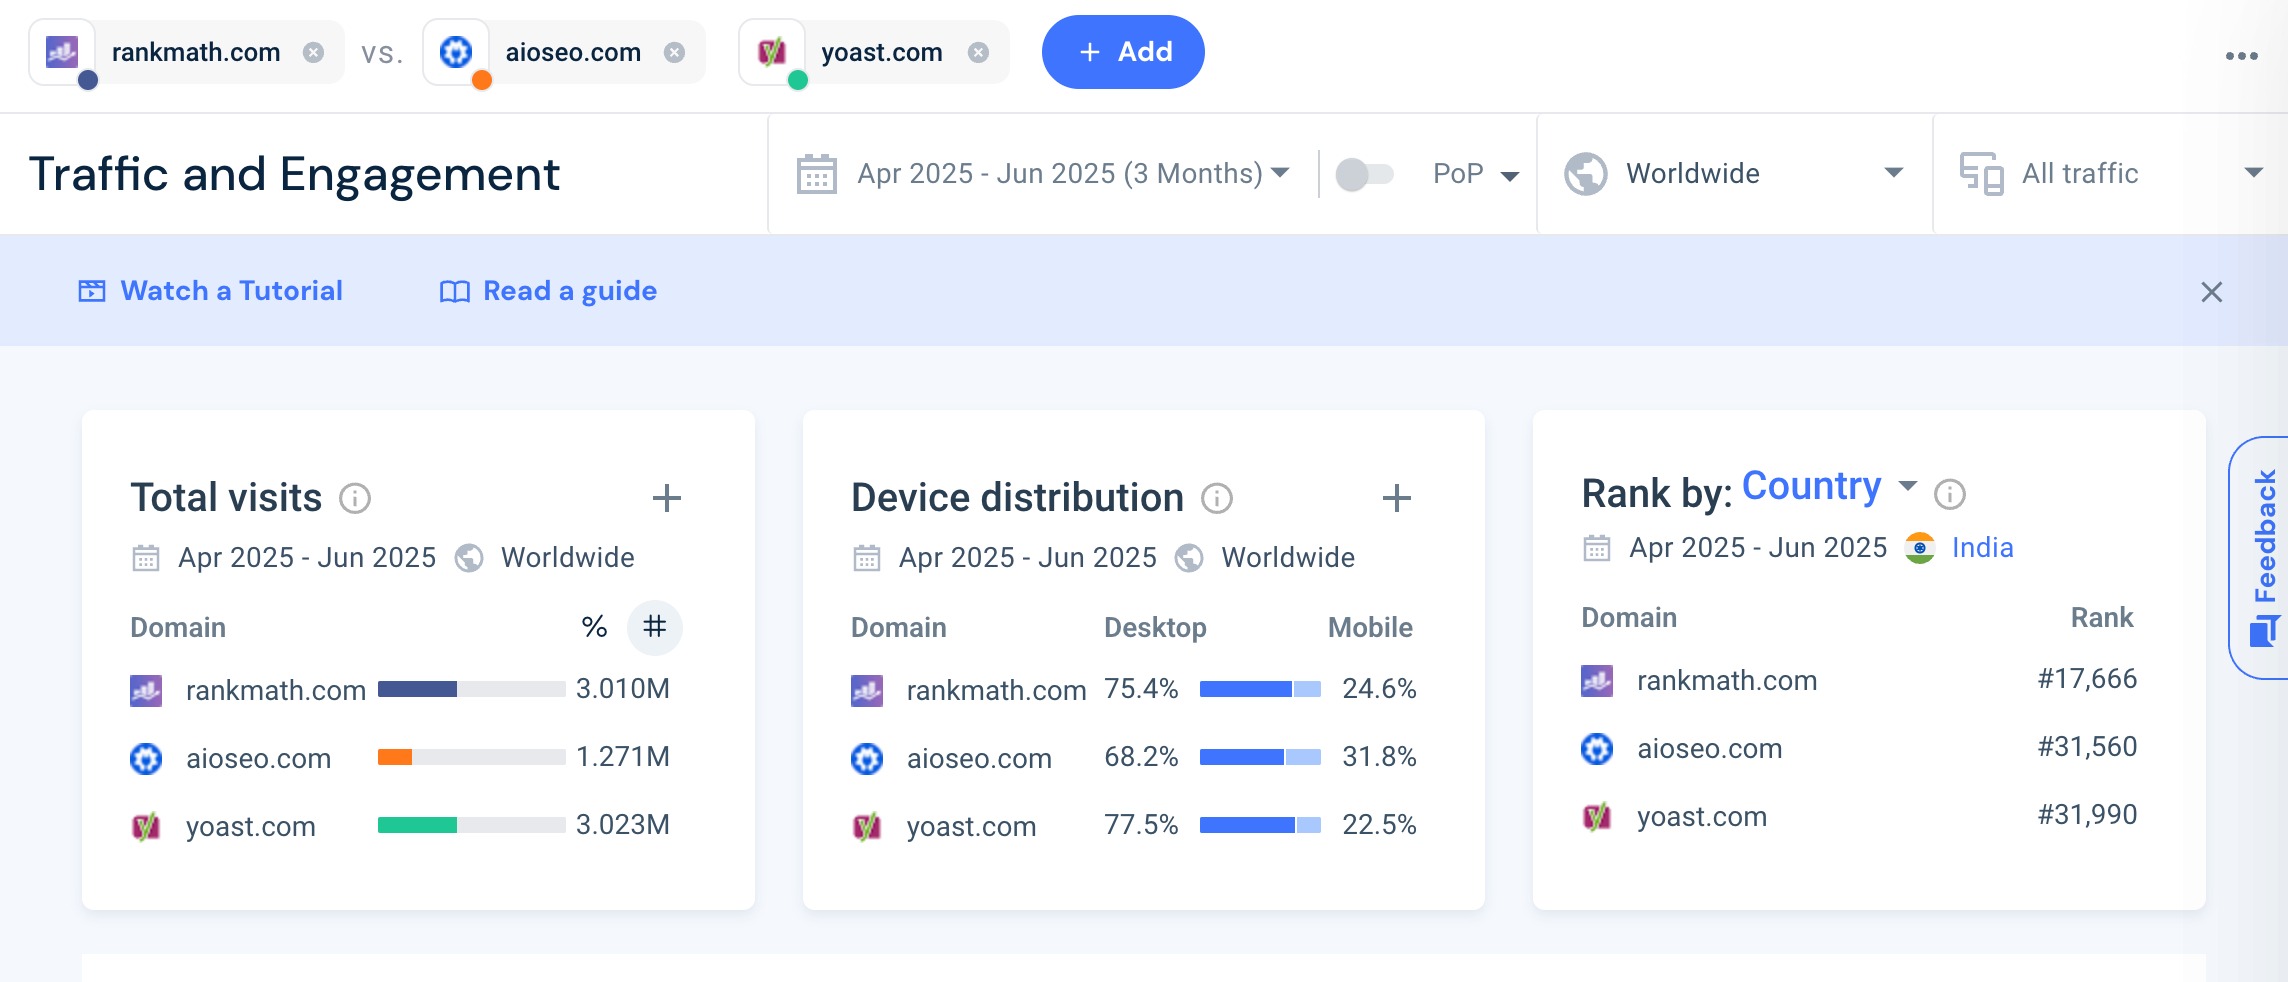The width and height of the screenshot is (2288, 982).
Task: Click rankmath.com favicon in Rank card
Action: [1597, 680]
